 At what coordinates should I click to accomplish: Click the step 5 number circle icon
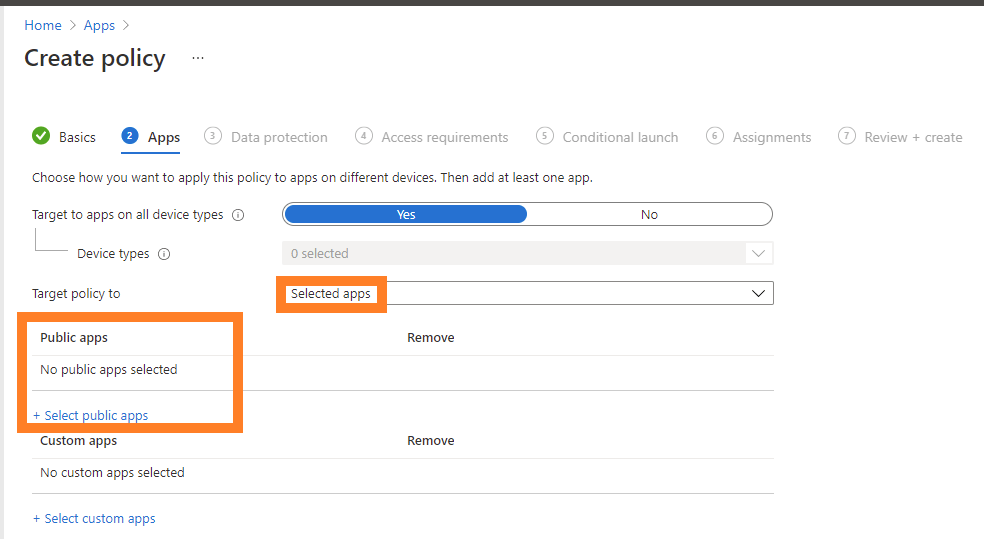click(545, 136)
